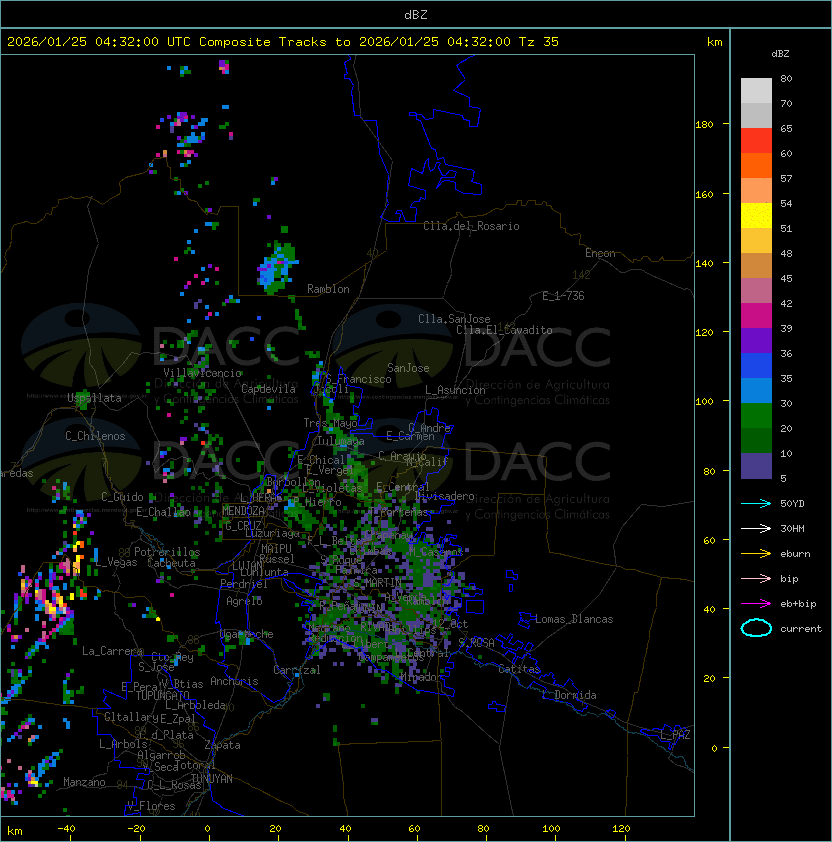Select the 60 dBZ orange swatch
The height and width of the screenshot is (842, 832).
click(756, 165)
